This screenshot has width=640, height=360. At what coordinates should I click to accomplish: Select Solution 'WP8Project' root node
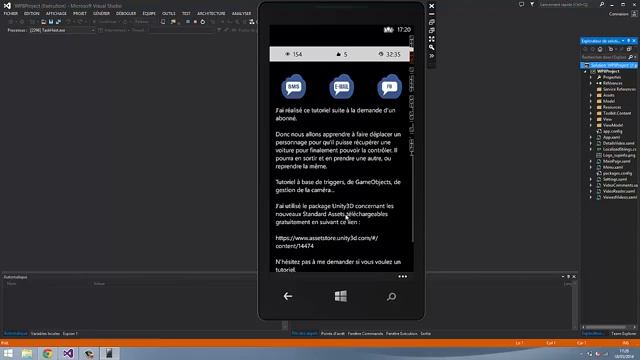[609, 65]
